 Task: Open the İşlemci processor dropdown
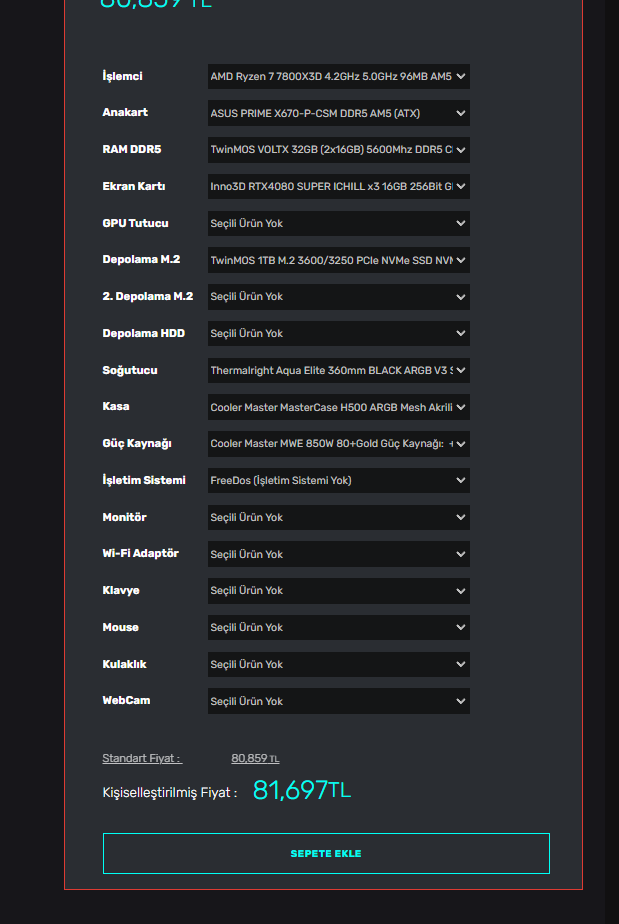click(x=338, y=76)
